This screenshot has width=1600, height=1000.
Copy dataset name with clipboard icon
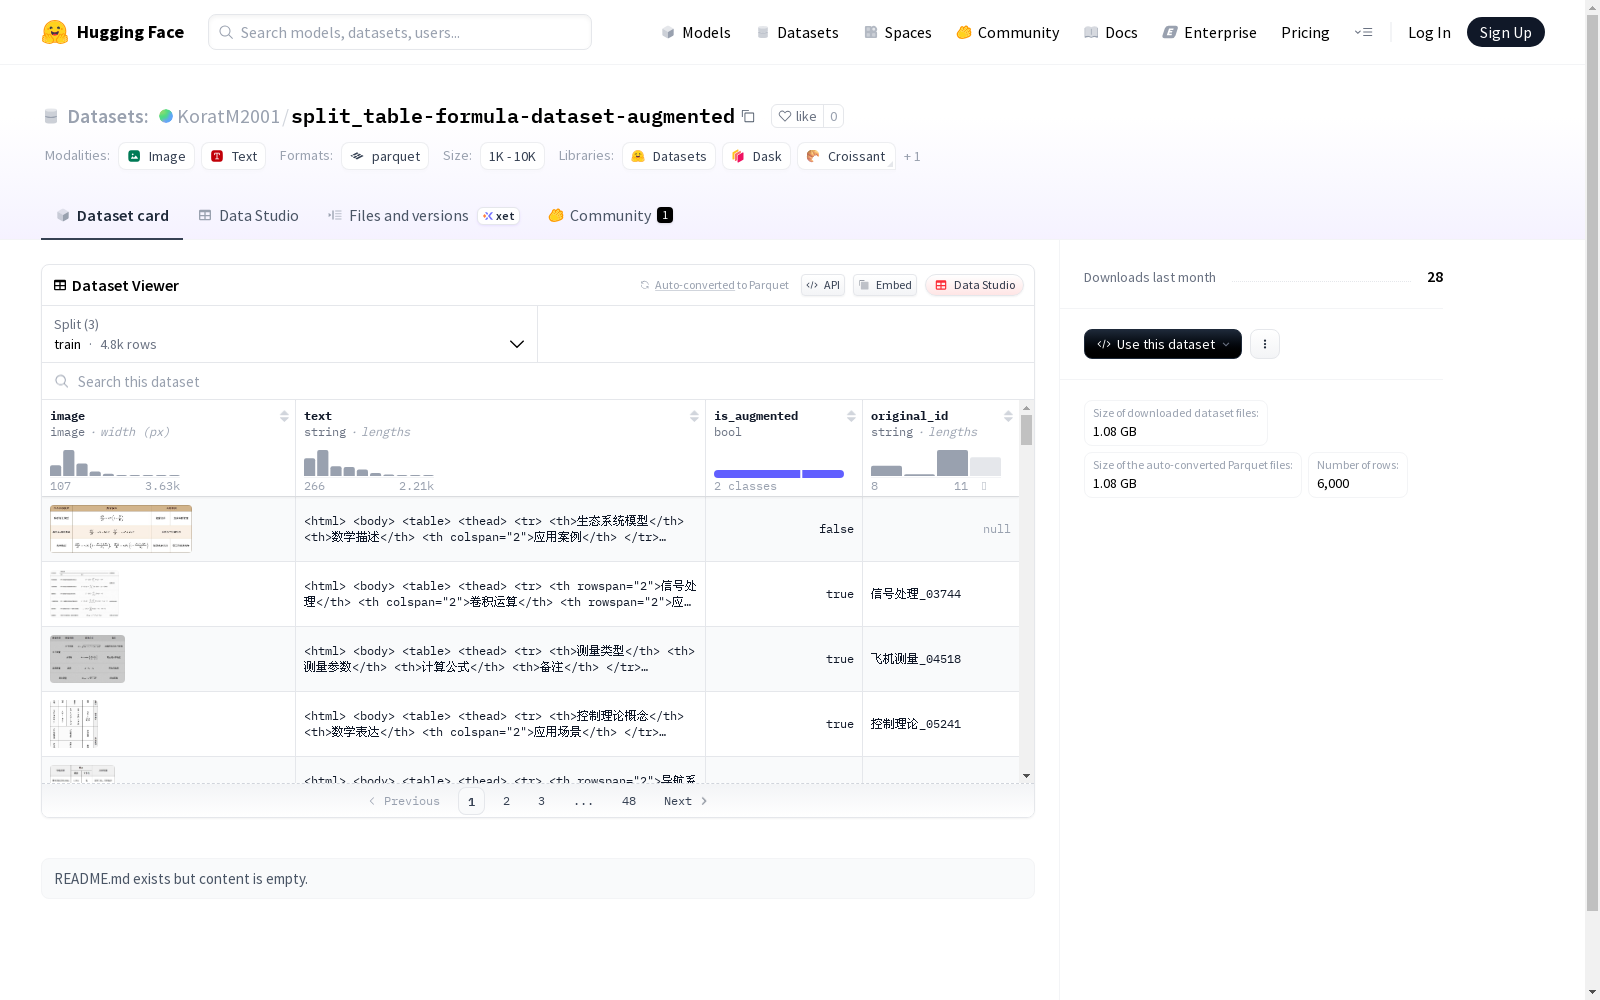[x=748, y=116]
